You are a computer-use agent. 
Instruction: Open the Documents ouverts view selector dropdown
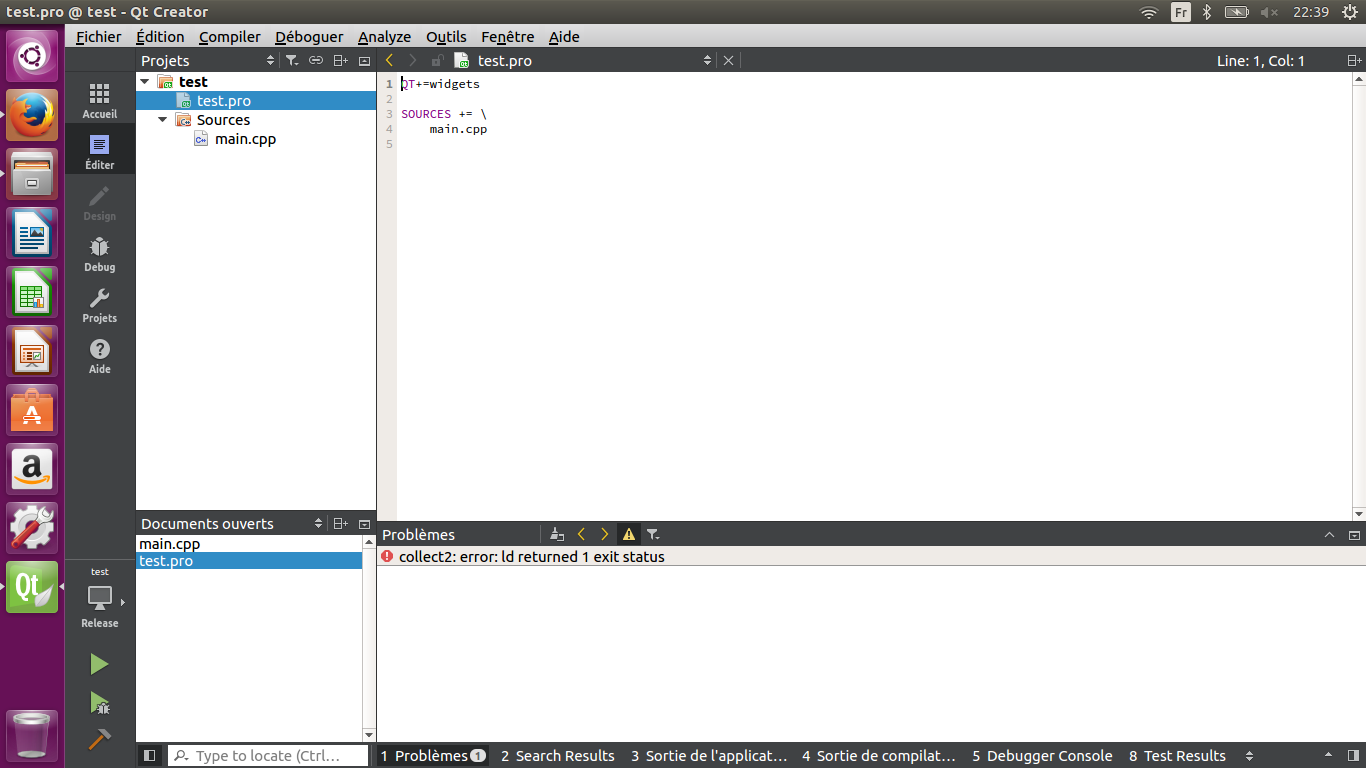[319, 524]
